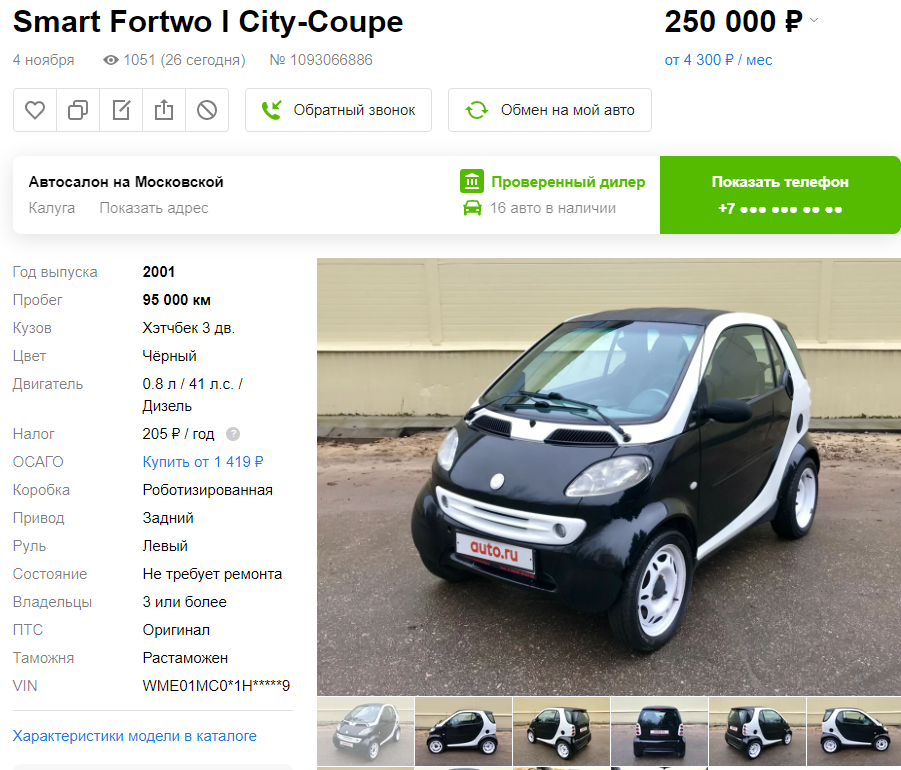The width and height of the screenshot is (901, 770).
Task: Open the main Smart car photo
Action: [609, 476]
